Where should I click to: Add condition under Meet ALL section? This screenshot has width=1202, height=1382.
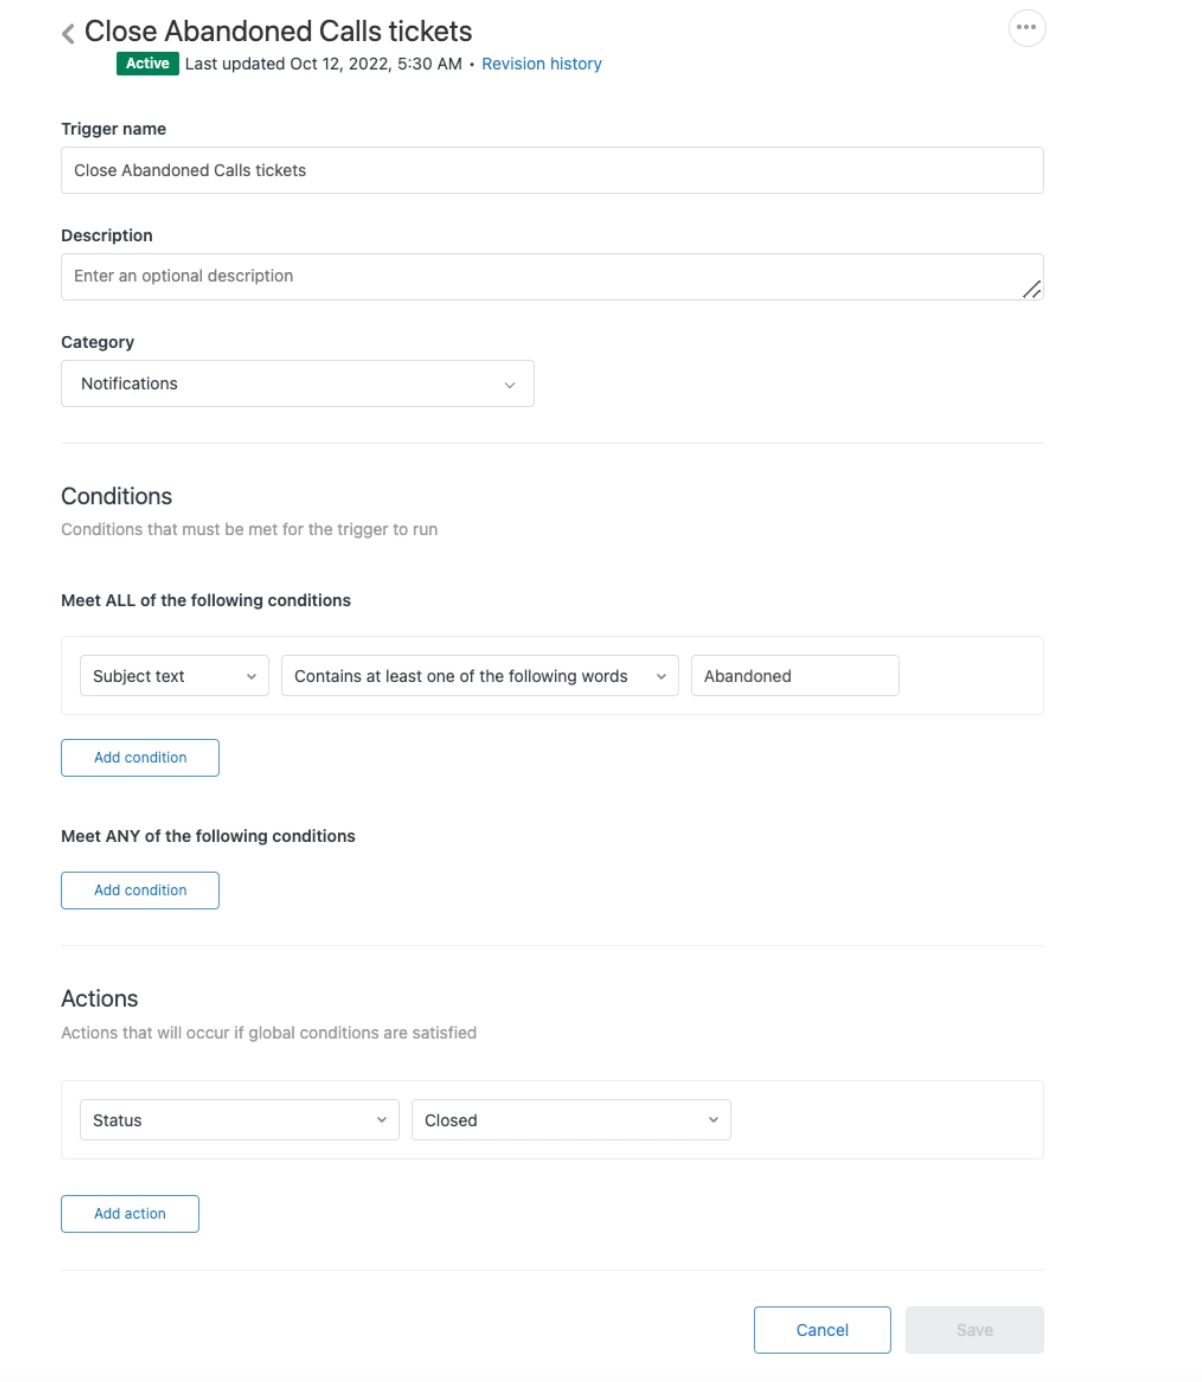pos(140,757)
